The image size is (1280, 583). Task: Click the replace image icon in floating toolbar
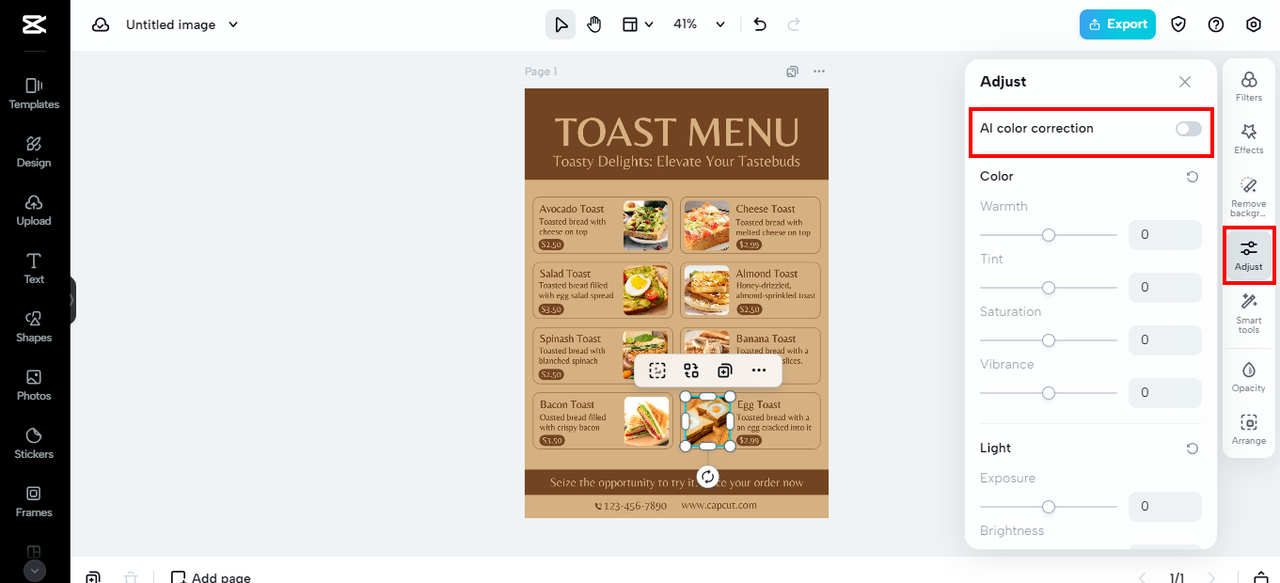691,370
